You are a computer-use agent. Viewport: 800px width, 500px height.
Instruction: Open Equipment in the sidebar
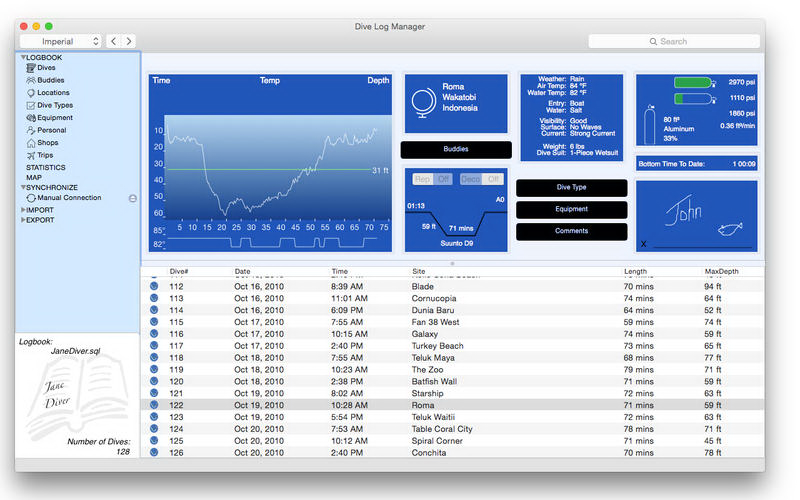[49, 118]
